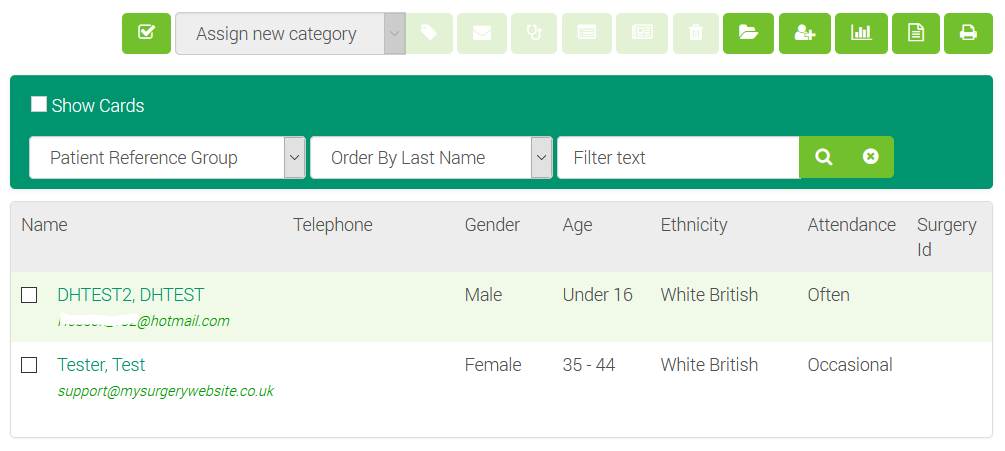Tick the checkbox for Tester, Test
Screen dimensions: 1005x451
point(30,365)
